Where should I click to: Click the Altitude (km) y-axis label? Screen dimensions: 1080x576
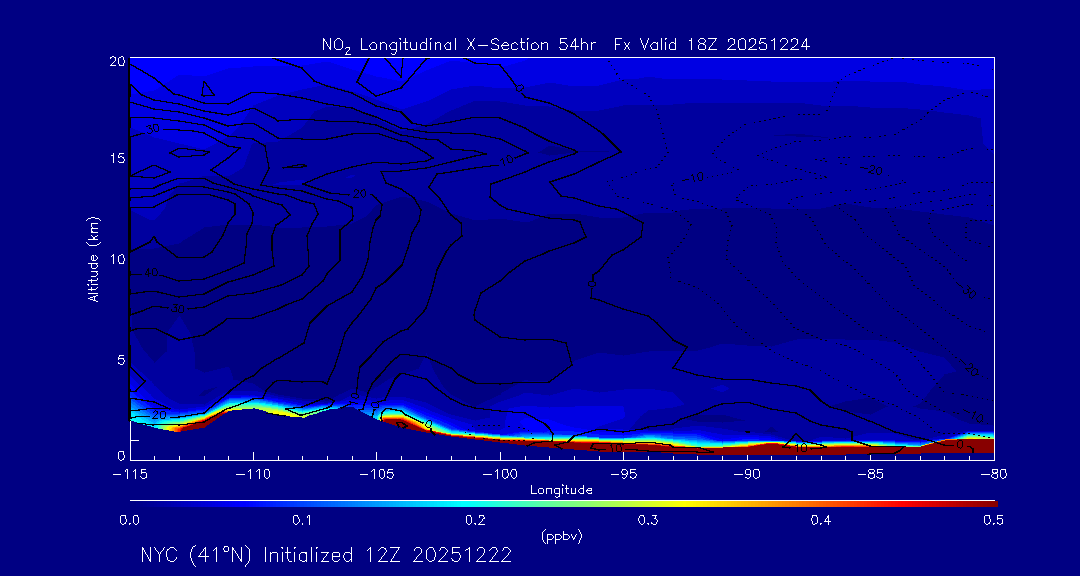[93, 259]
